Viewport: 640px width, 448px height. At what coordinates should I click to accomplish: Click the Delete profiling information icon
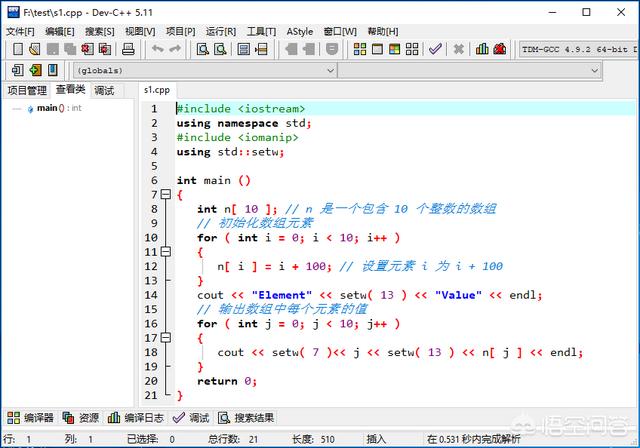point(500,49)
